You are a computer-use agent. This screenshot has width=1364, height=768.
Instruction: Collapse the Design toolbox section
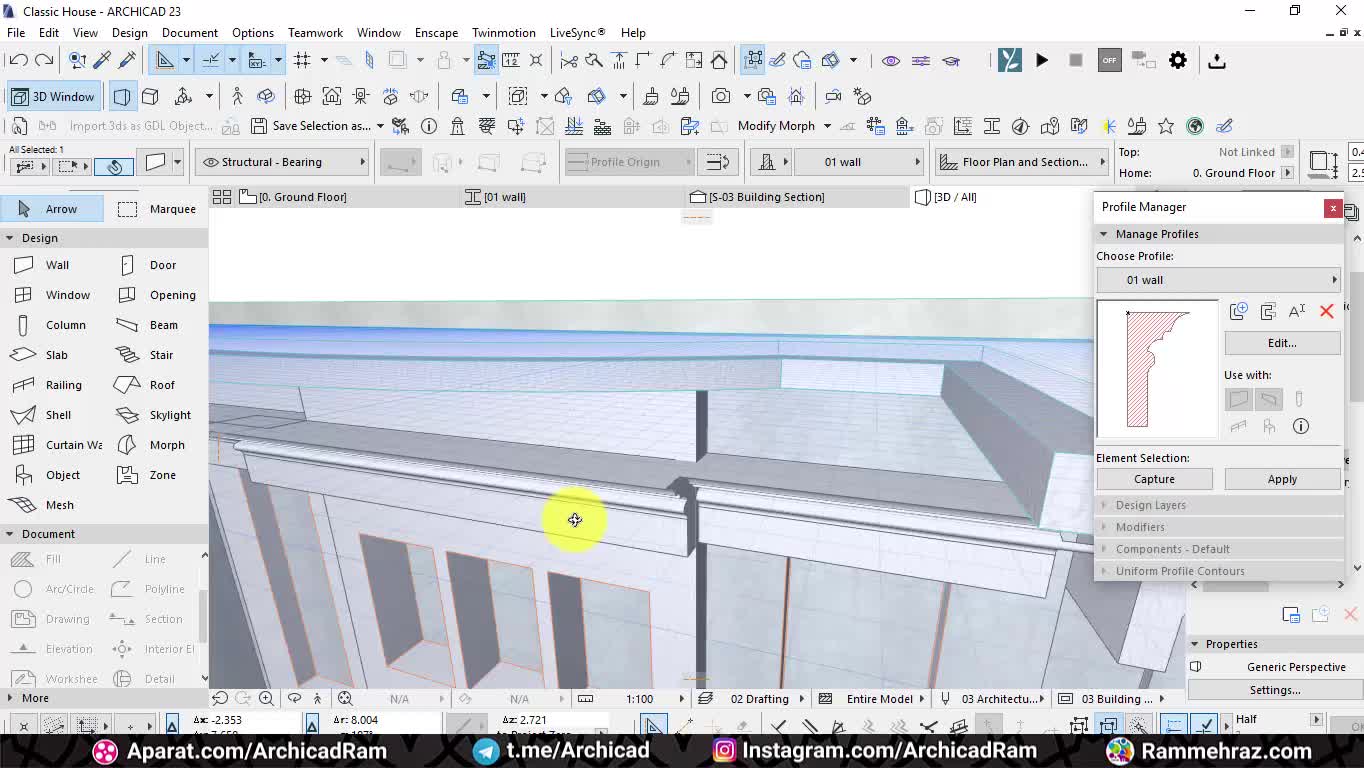coord(10,238)
